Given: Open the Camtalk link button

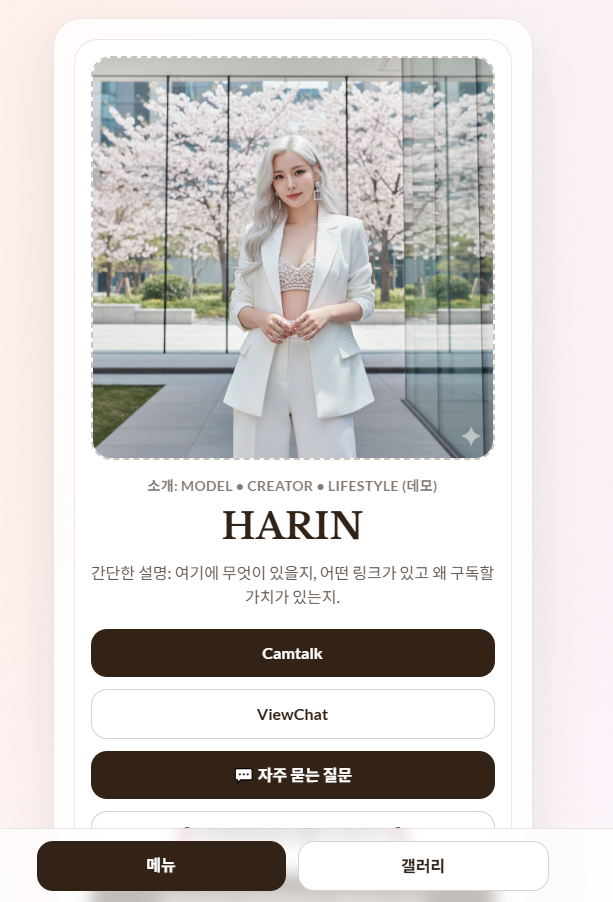Looking at the screenshot, I should (x=293, y=653).
